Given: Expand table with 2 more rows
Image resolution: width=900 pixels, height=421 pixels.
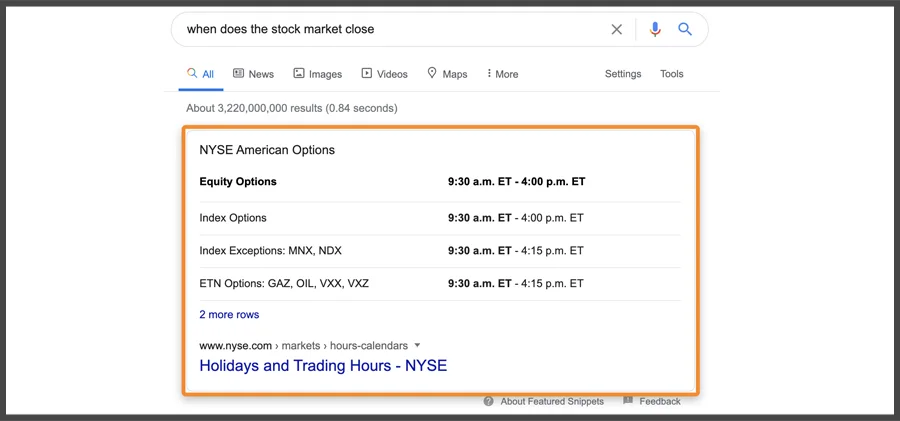Looking at the screenshot, I should click(229, 314).
